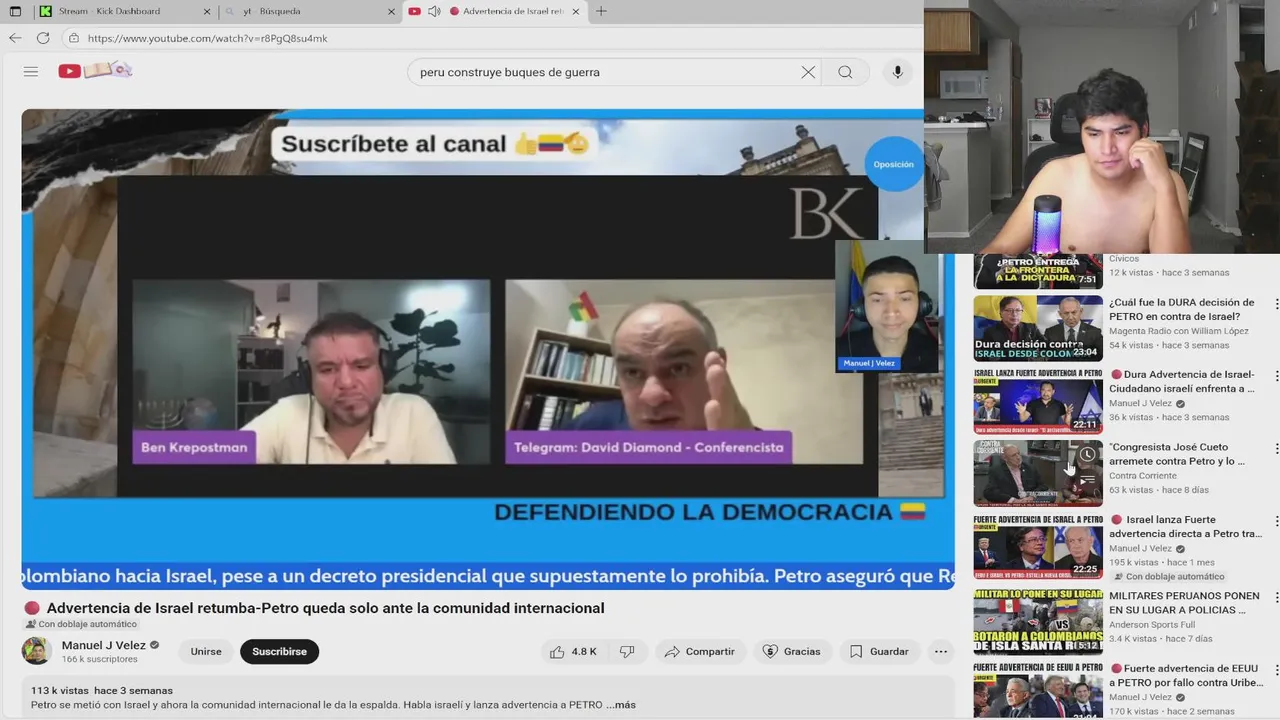Open Fuerte advertencia de EEUU thumbnail
Viewport: 1280px width, 720px height.
pyautogui.click(x=1038, y=690)
